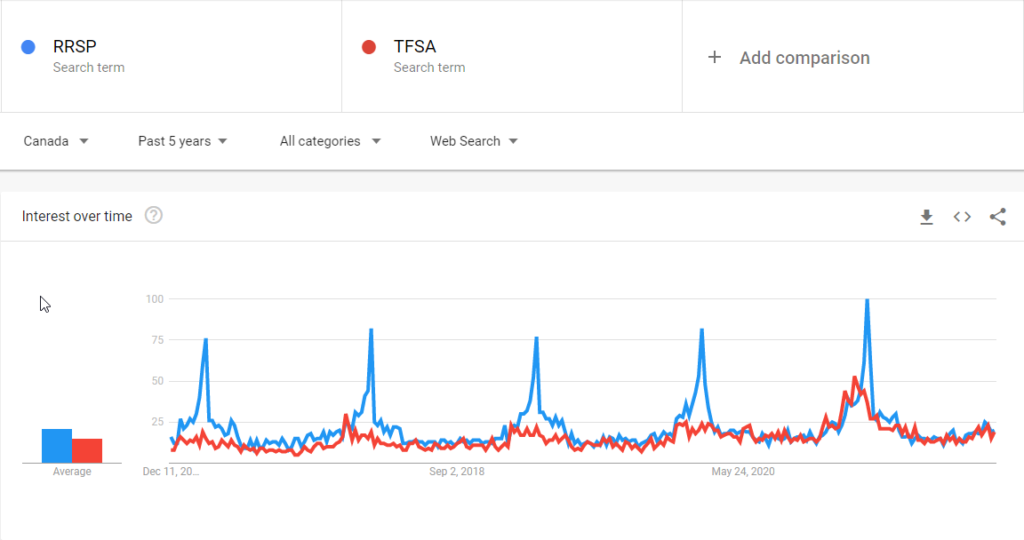The image size is (1024, 540).
Task: Click the May 24, 2020 axis label
Action: pos(742,471)
